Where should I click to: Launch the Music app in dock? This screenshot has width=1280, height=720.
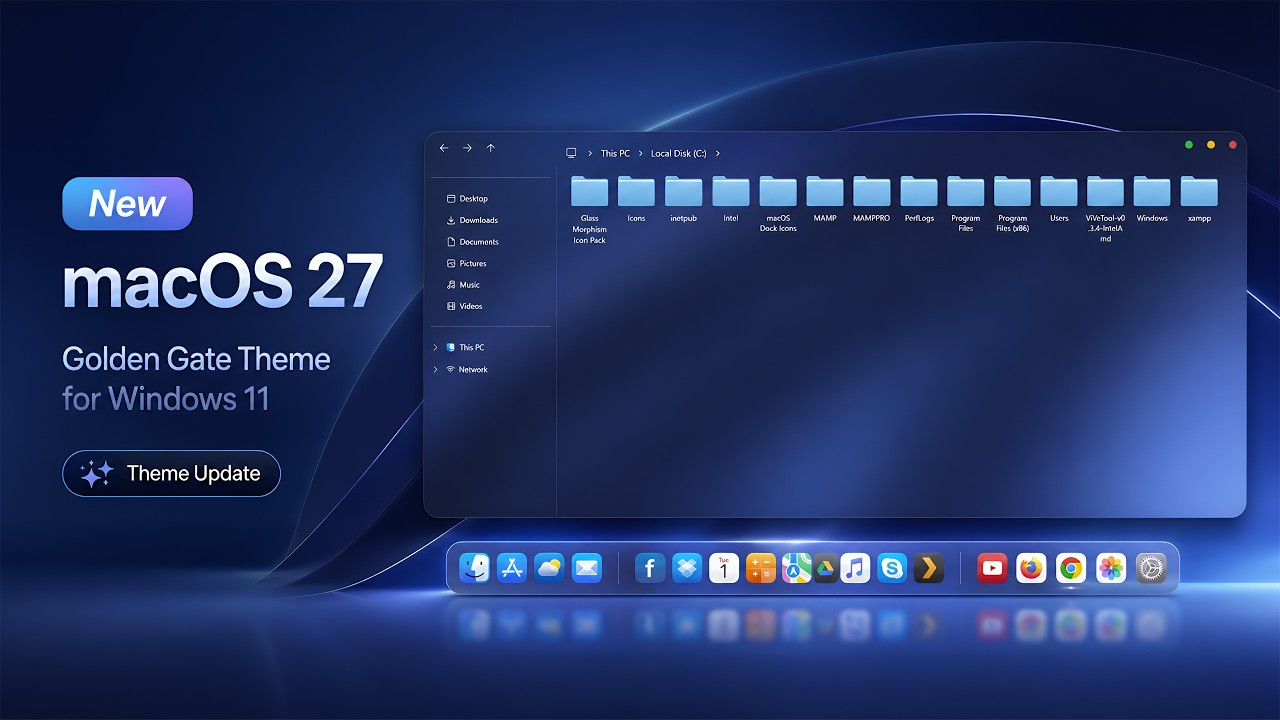(855, 568)
